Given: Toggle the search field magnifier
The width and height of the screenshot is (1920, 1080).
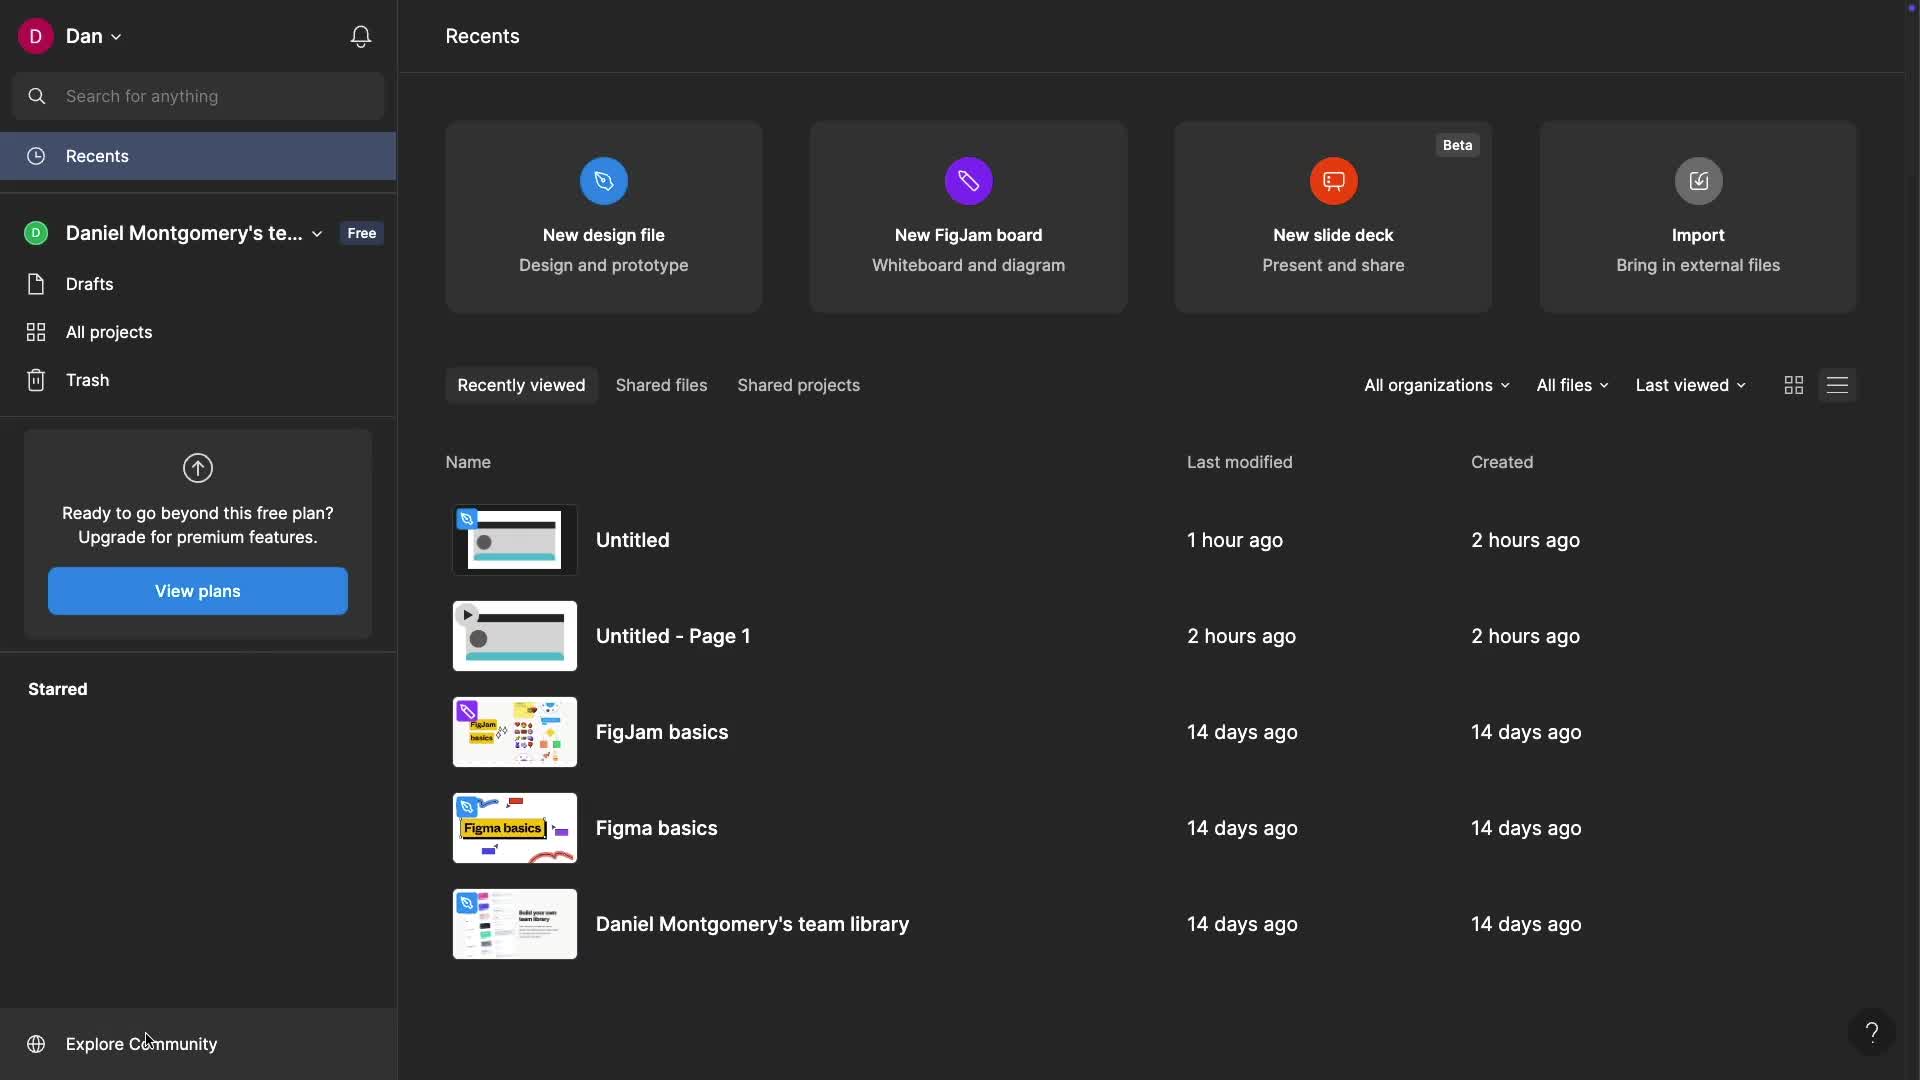Looking at the screenshot, I should pyautogui.click(x=37, y=96).
